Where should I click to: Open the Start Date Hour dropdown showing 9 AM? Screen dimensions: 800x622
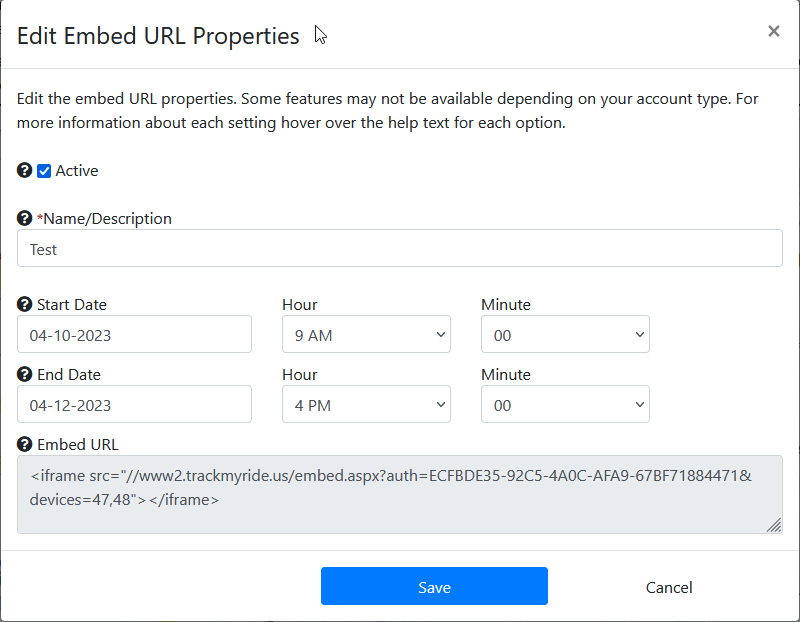pos(366,334)
